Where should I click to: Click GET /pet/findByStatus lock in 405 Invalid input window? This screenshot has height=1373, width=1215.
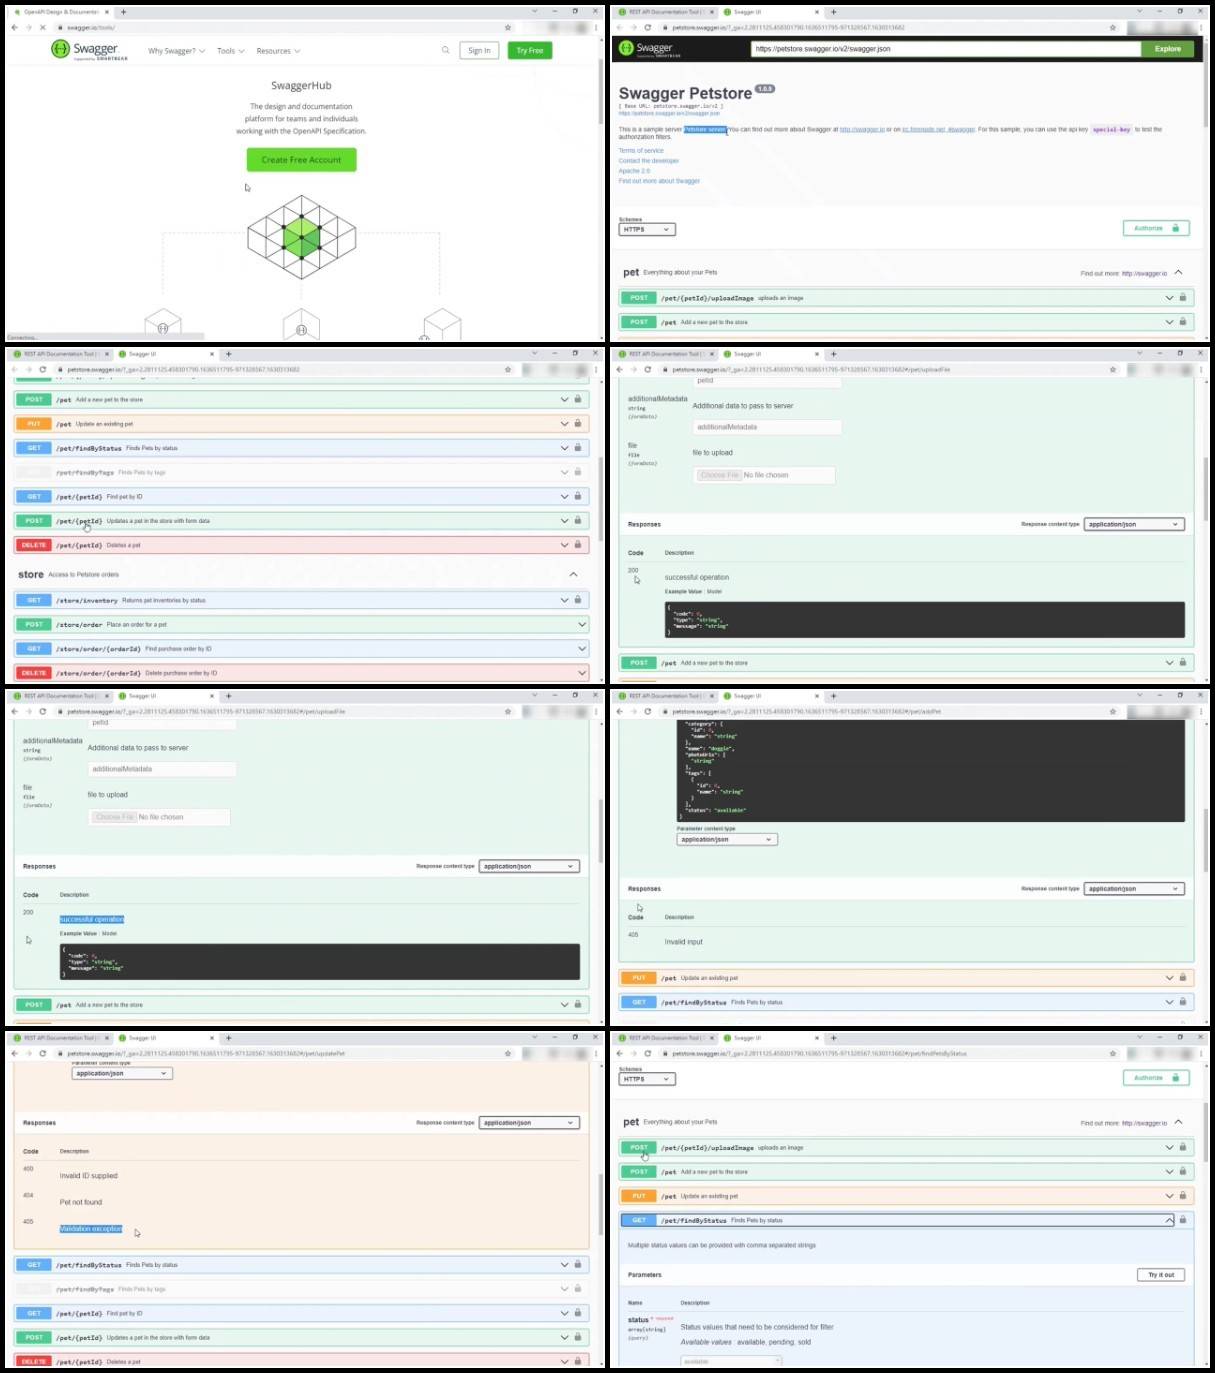(x=1183, y=1001)
